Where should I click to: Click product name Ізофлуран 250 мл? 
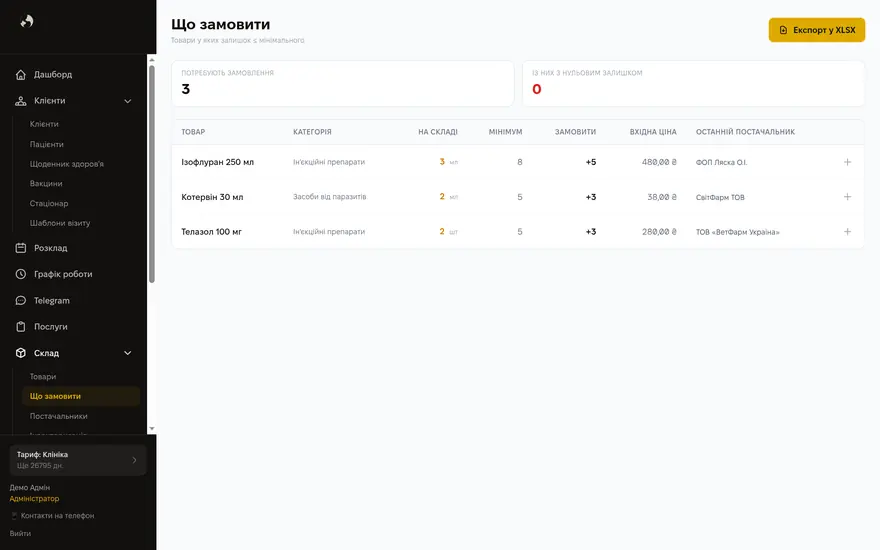[x=217, y=162]
